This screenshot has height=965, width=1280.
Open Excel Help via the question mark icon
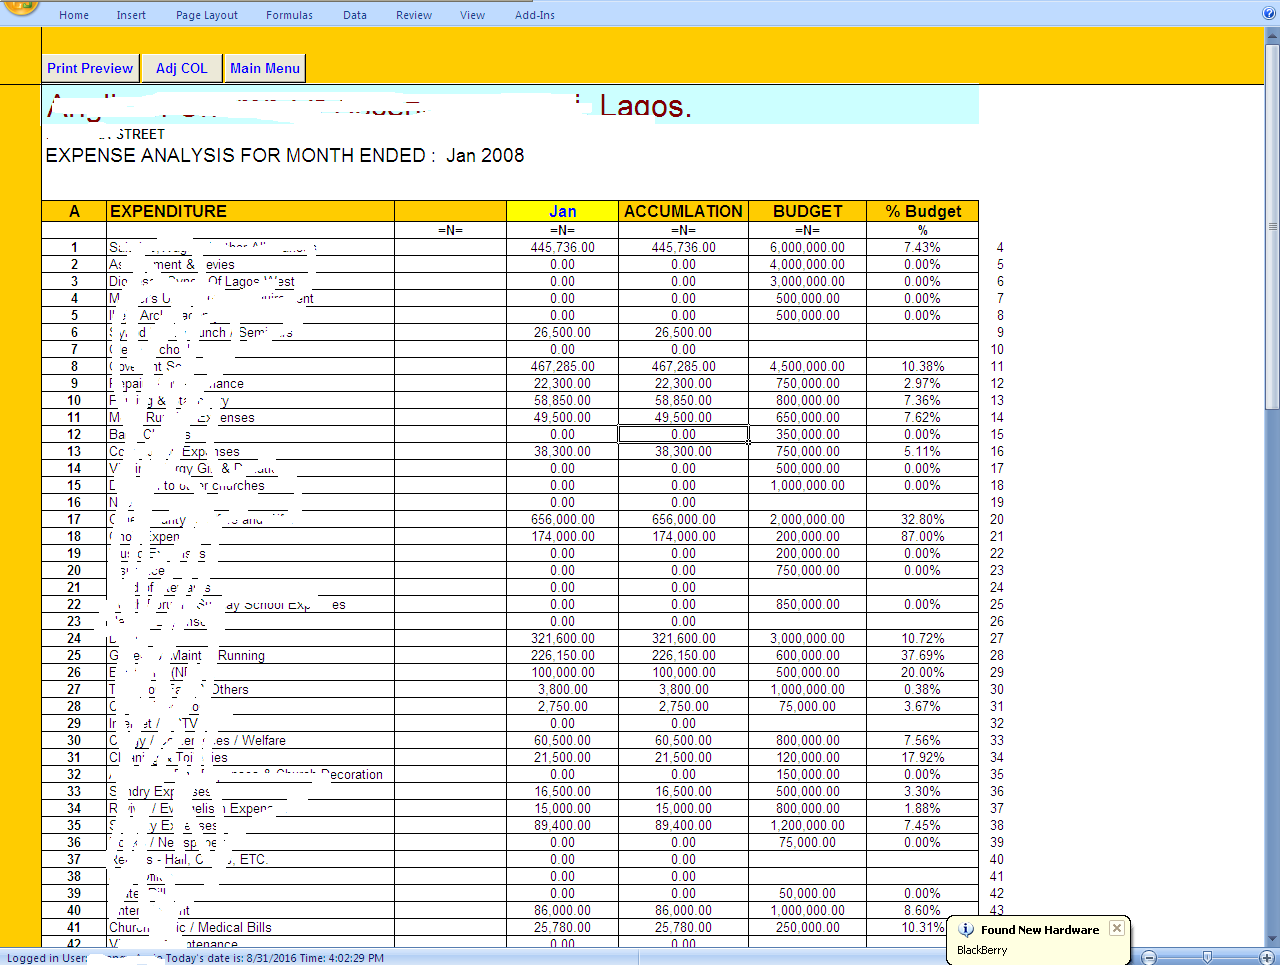click(1269, 14)
